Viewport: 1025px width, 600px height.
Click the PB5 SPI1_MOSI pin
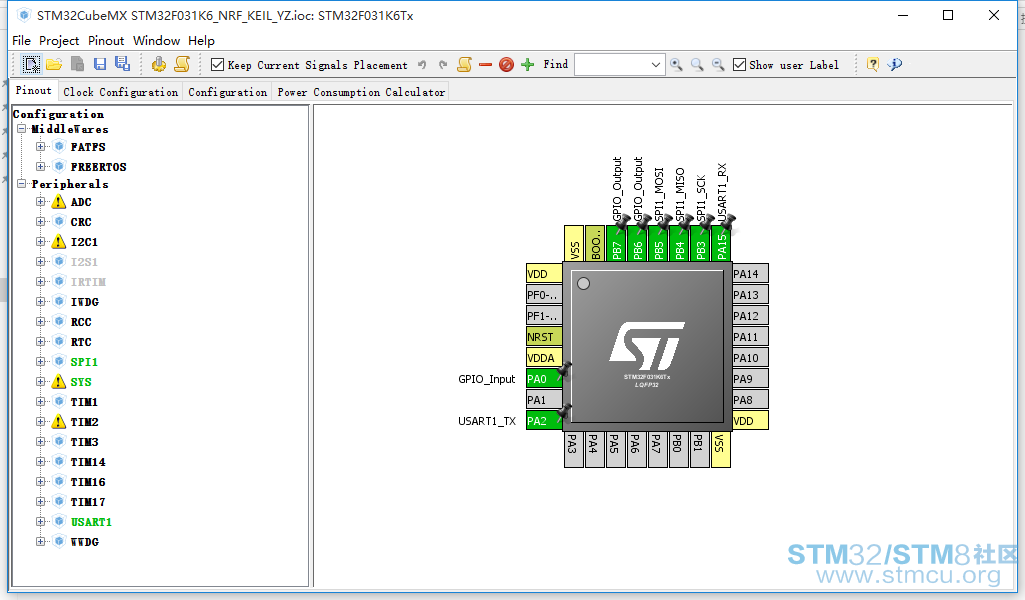(658, 243)
